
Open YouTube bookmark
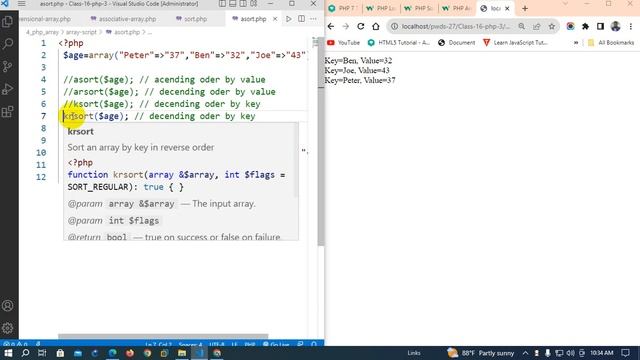pyautogui.click(x=344, y=42)
